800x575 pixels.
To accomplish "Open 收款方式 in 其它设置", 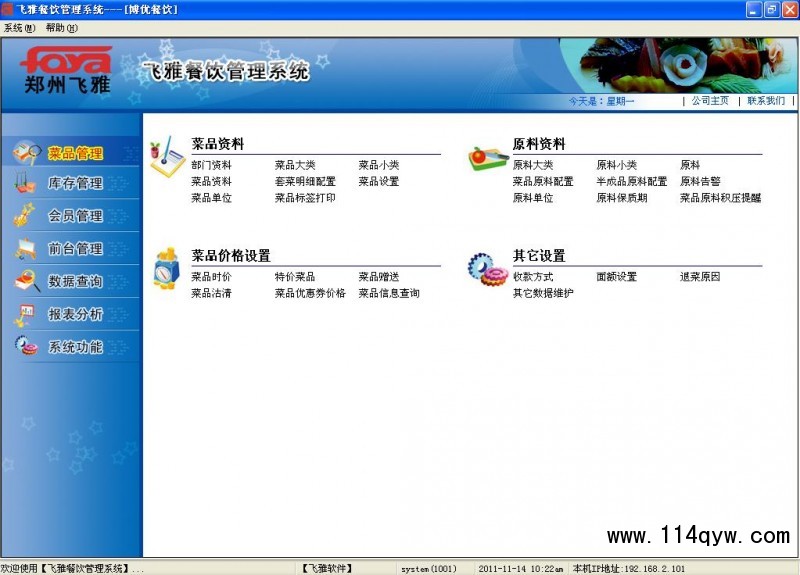I will (533, 277).
